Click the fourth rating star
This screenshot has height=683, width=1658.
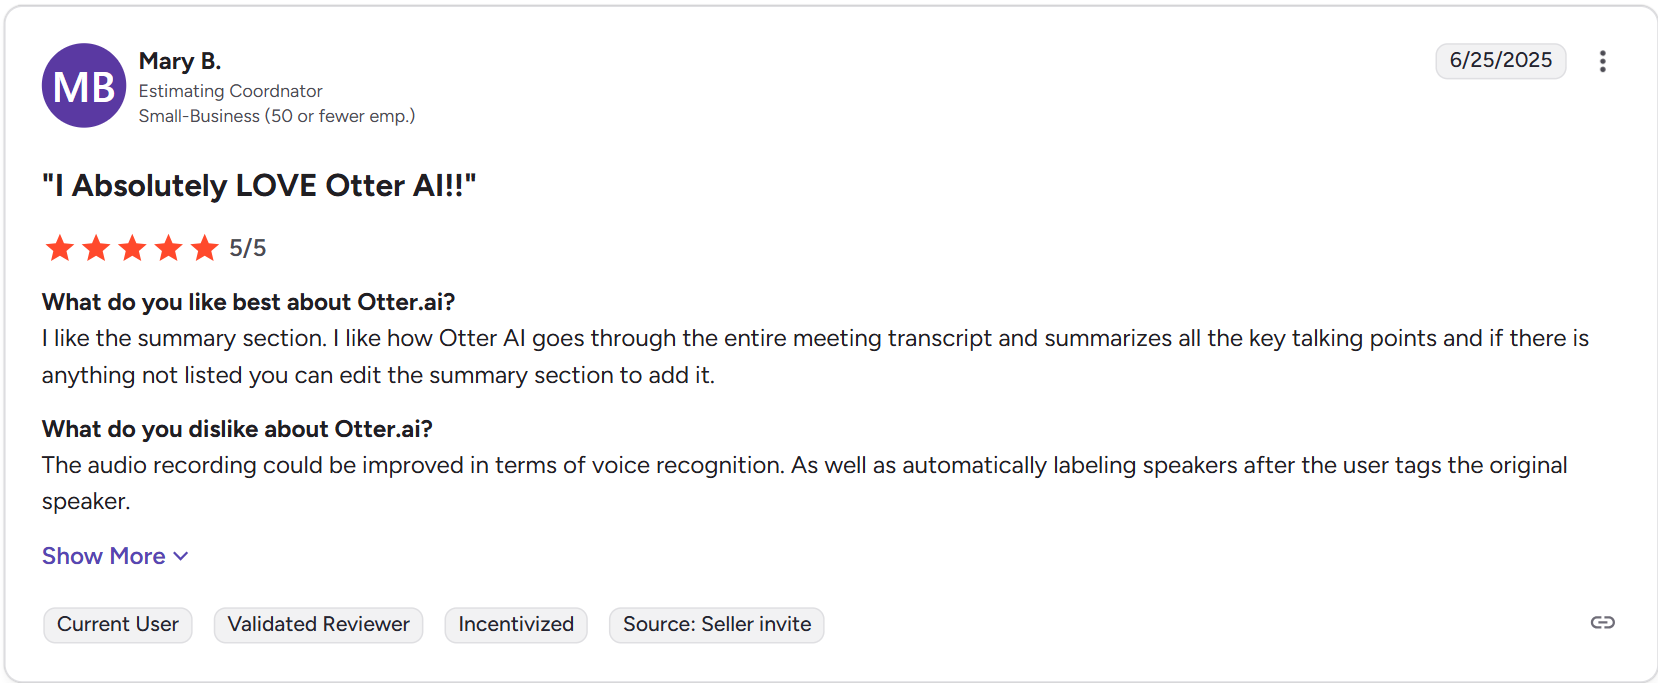pos(168,248)
